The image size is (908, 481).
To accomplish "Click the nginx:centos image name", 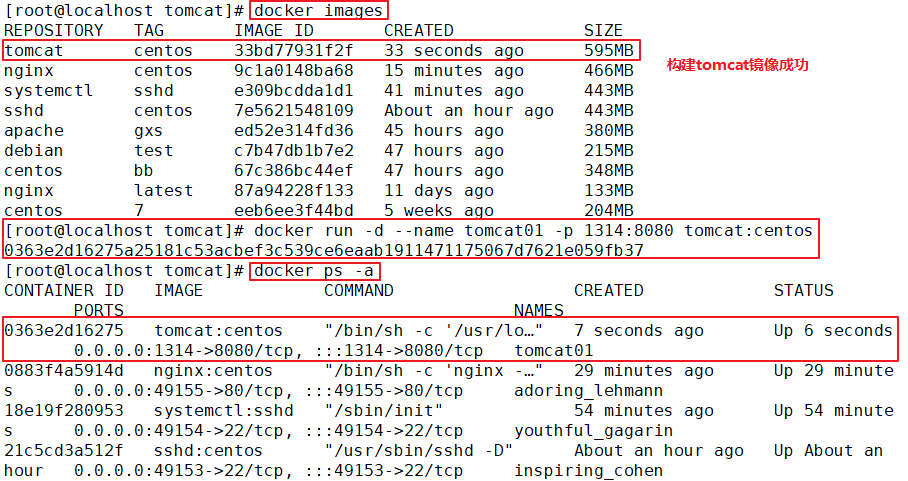I will pos(213,370).
